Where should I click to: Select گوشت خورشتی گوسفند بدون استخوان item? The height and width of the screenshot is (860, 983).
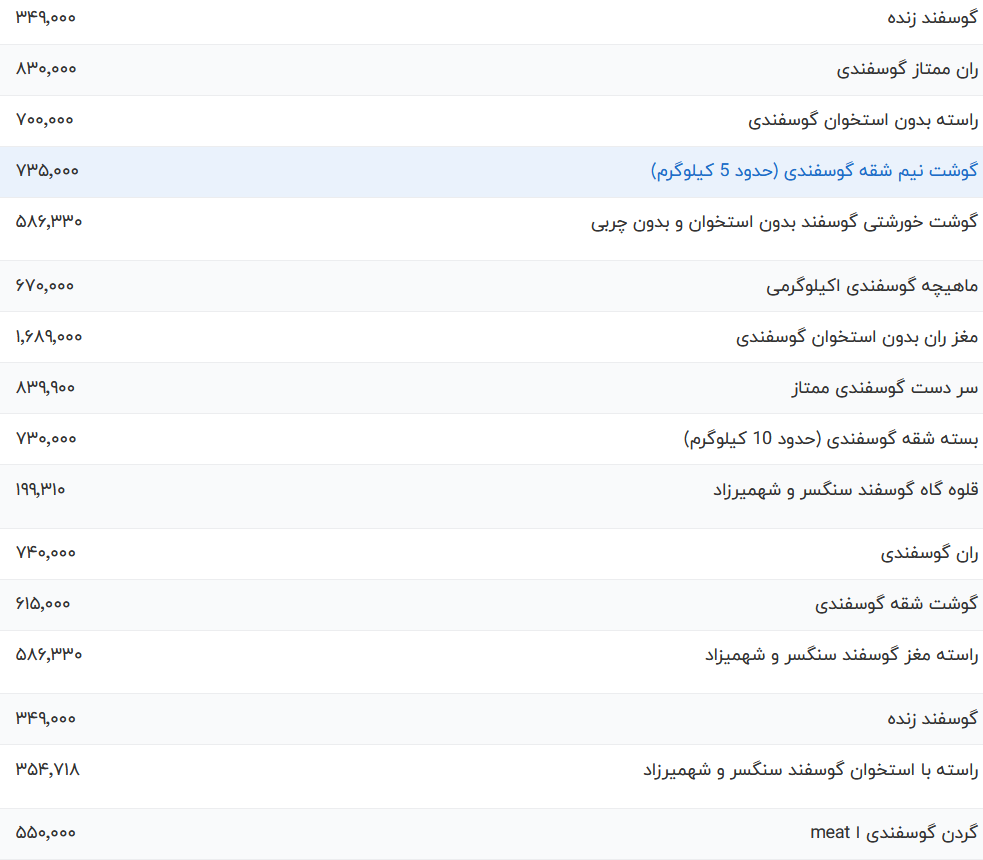[x=784, y=222]
